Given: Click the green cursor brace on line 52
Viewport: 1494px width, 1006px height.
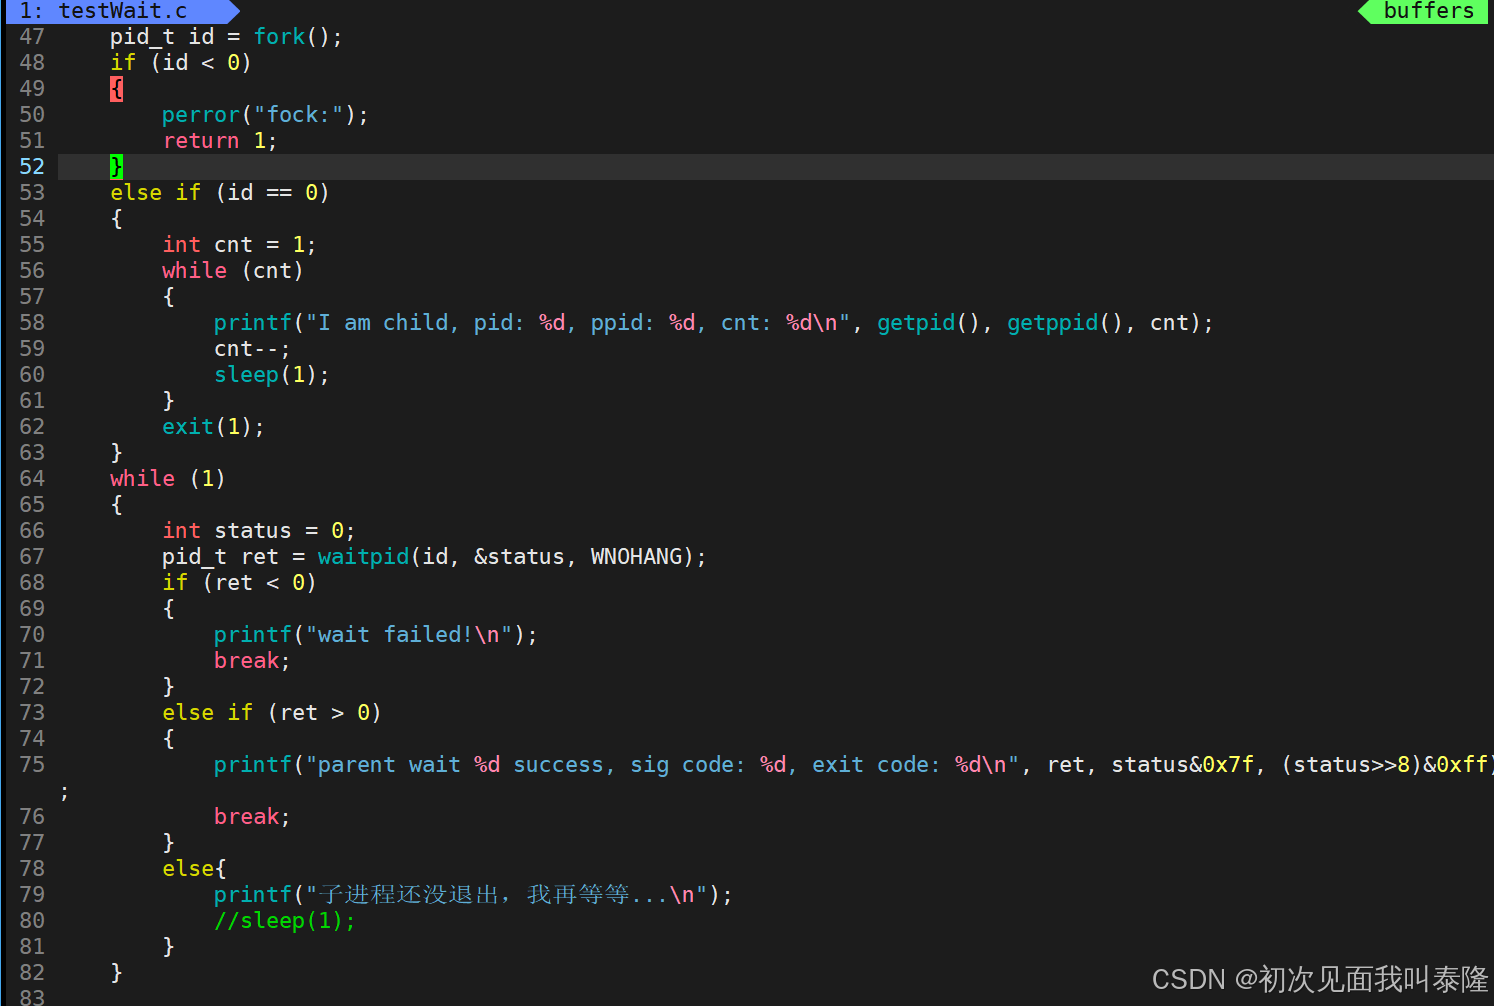Looking at the screenshot, I should [116, 166].
